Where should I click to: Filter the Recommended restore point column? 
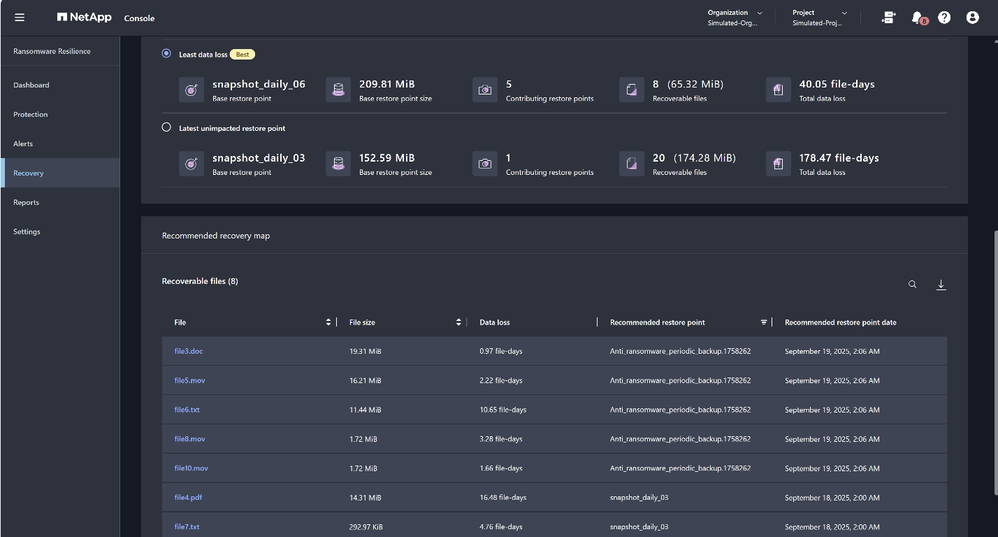[x=764, y=322]
